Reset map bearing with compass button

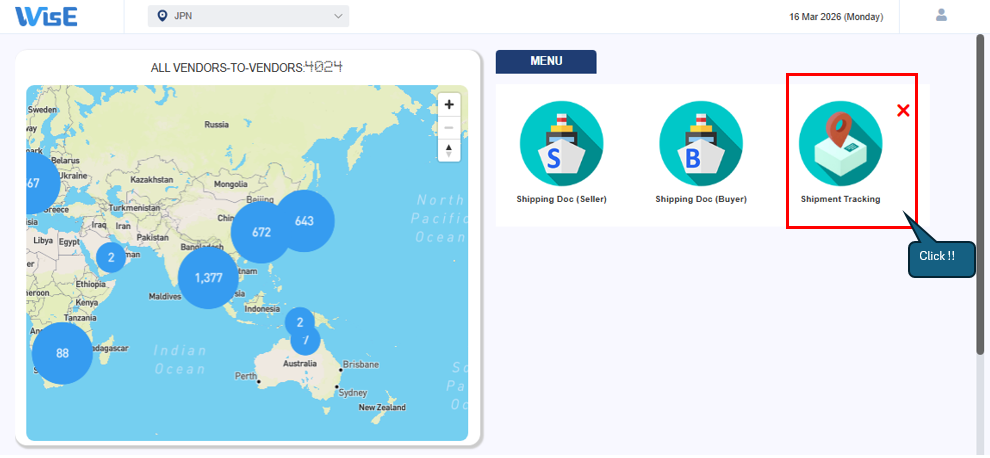click(449, 150)
